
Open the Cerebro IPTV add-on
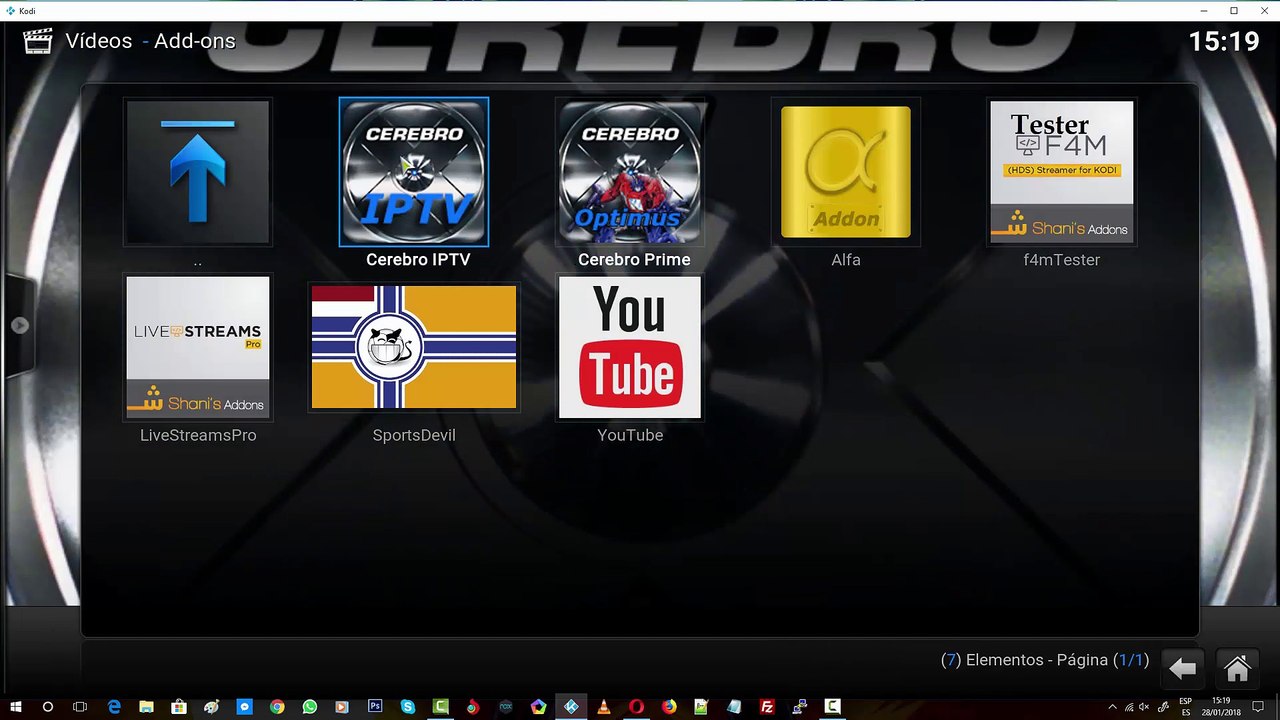coord(414,172)
